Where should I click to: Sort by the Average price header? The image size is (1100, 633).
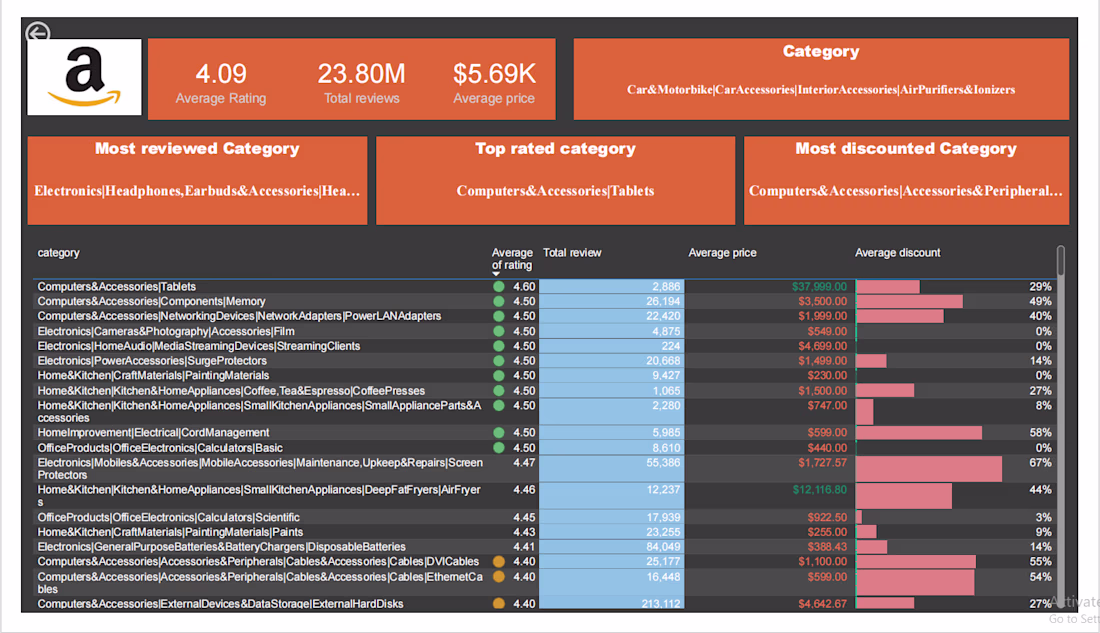click(722, 253)
